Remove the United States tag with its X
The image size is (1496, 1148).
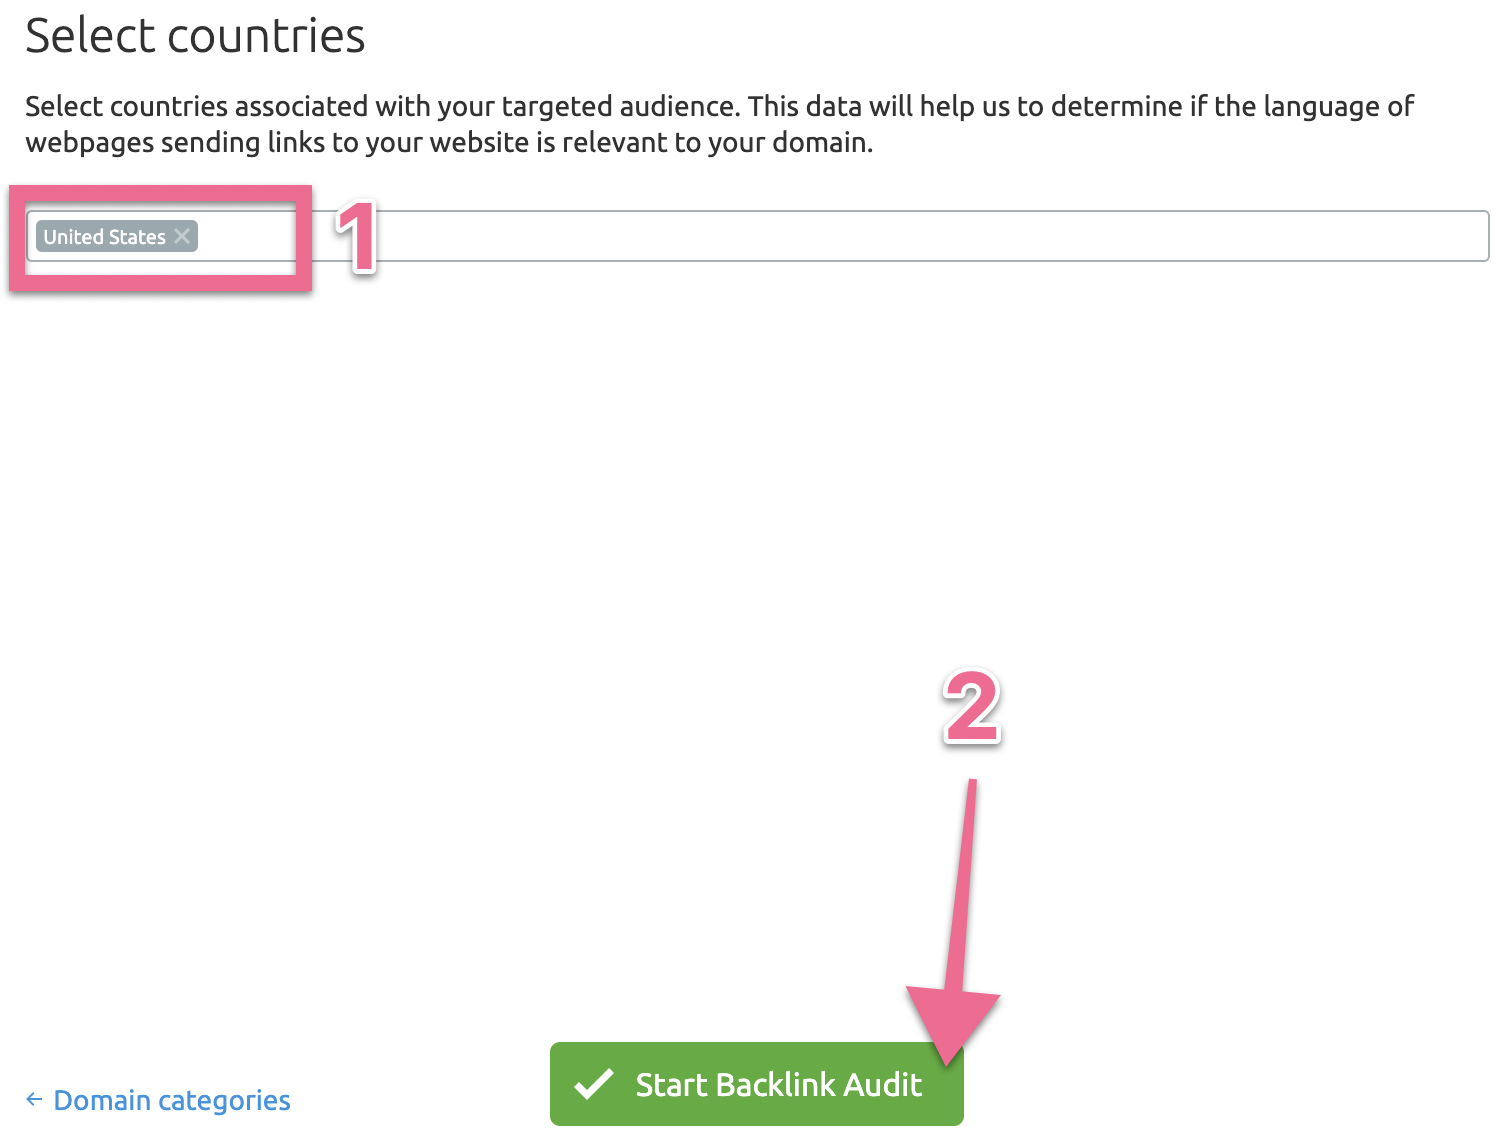(x=182, y=236)
